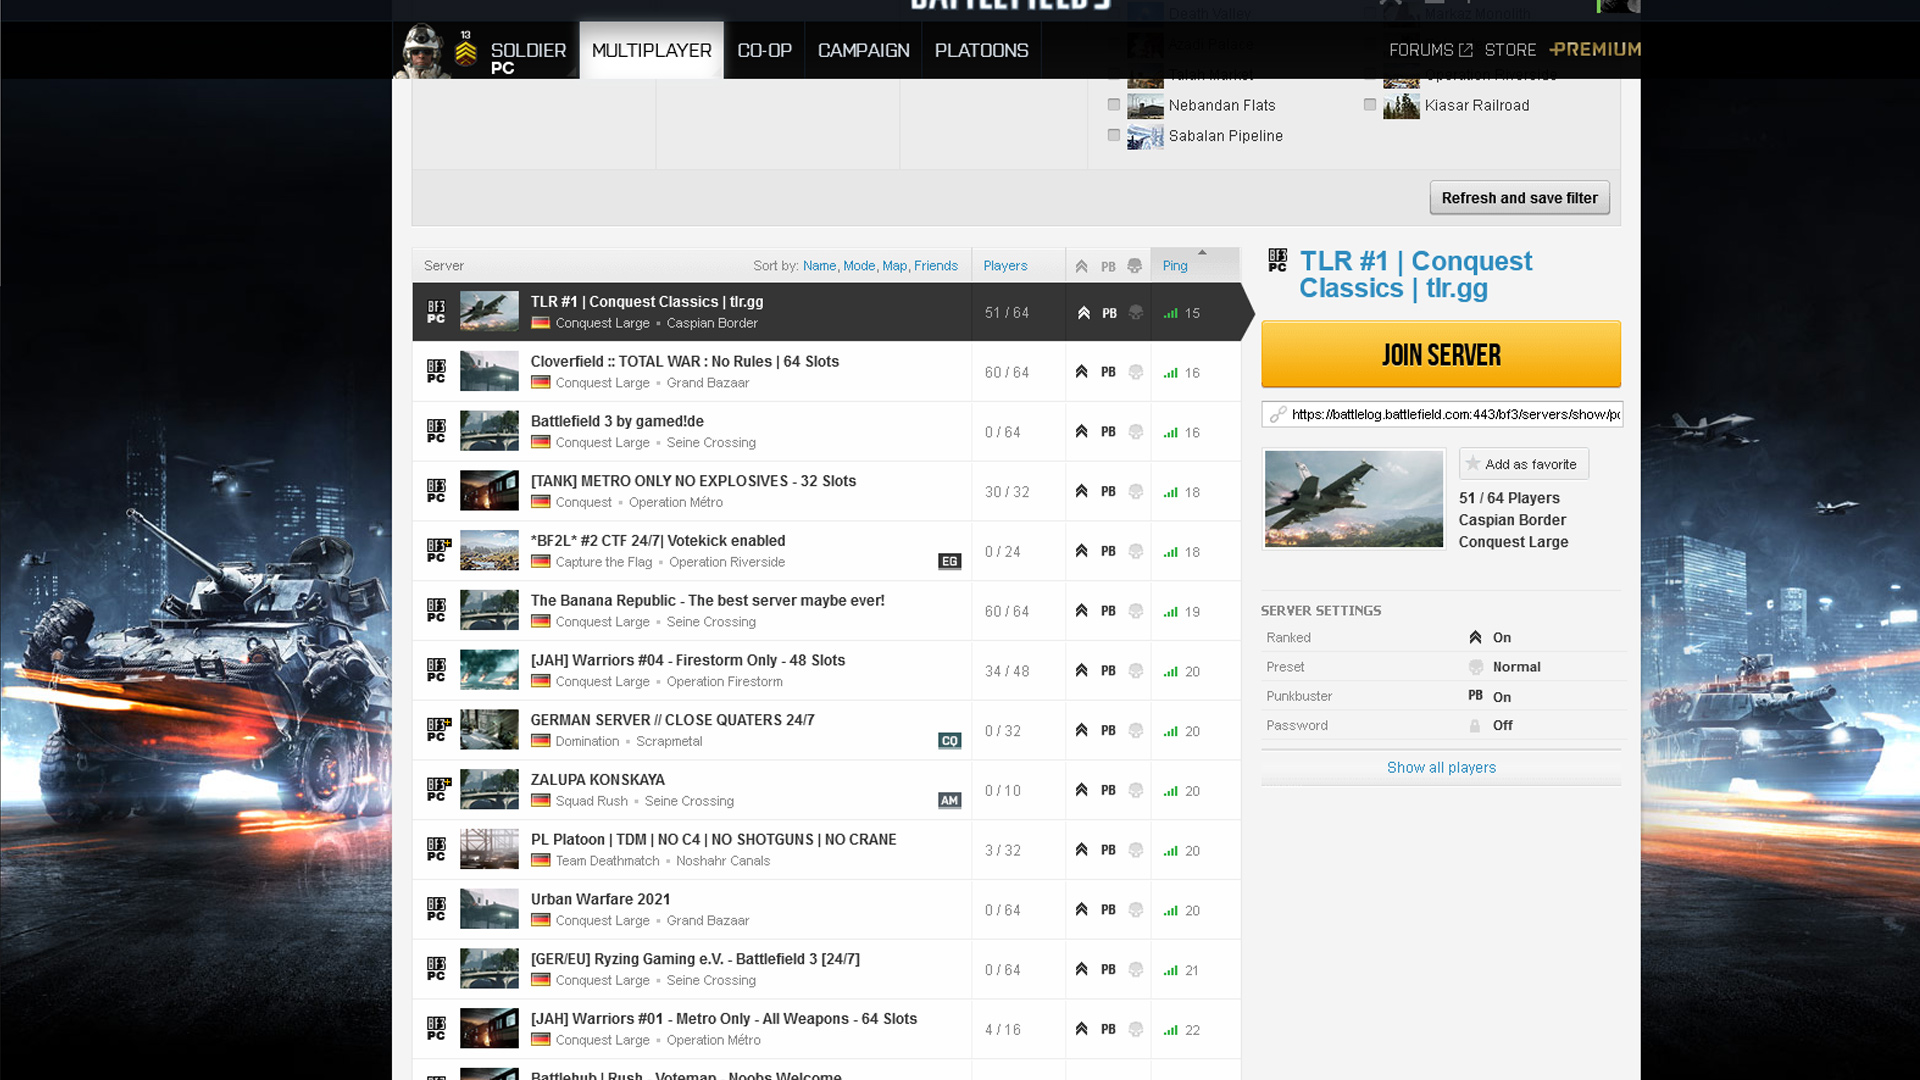Tick the Sabalan Pipeline checkbox
Image resolution: width=1920 pixels, height=1080 pixels.
(x=1114, y=135)
